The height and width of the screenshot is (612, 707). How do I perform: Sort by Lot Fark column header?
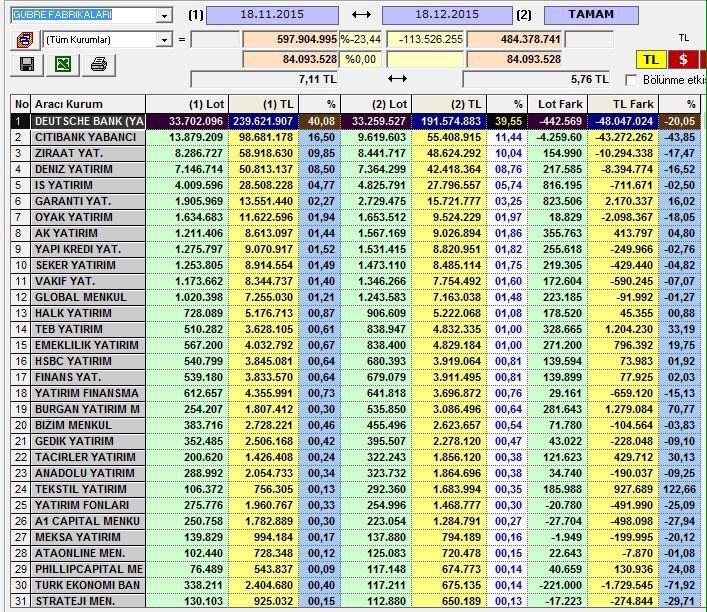click(558, 104)
